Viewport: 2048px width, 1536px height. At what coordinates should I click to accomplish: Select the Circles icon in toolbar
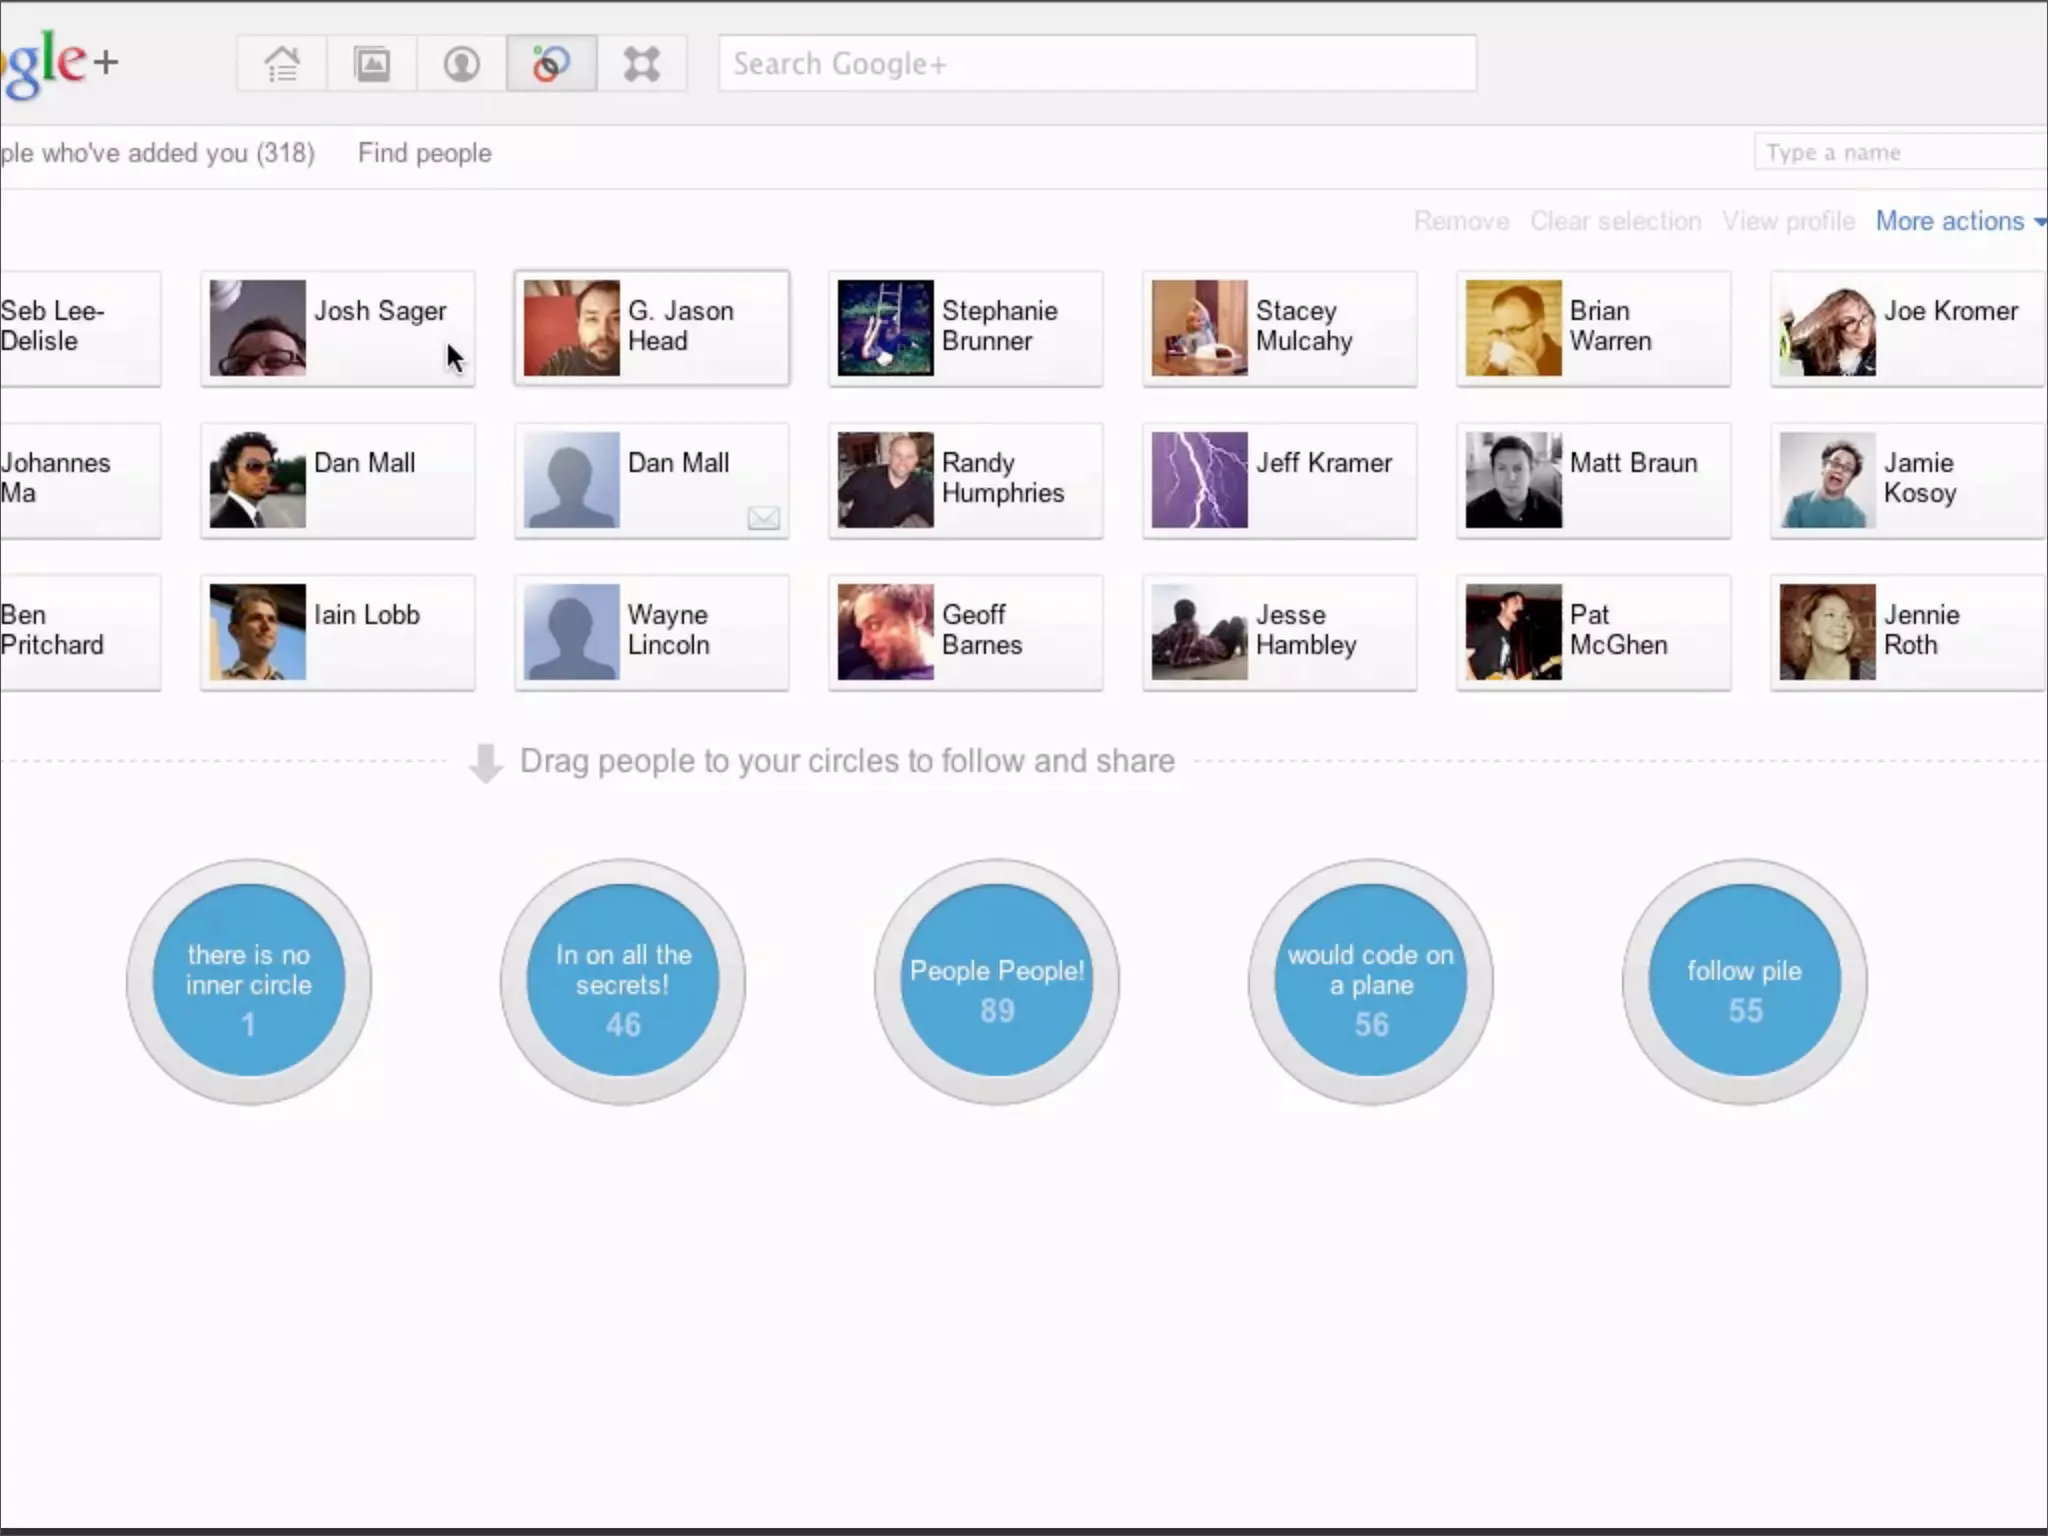551,64
